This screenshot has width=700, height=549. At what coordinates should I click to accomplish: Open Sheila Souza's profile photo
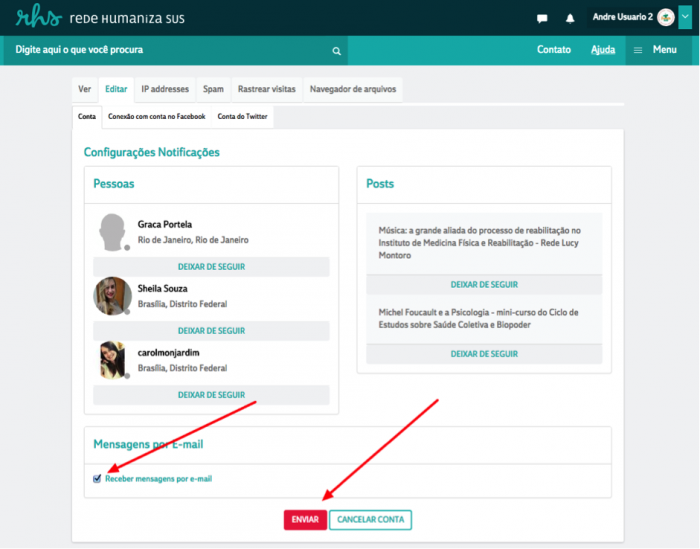113,296
